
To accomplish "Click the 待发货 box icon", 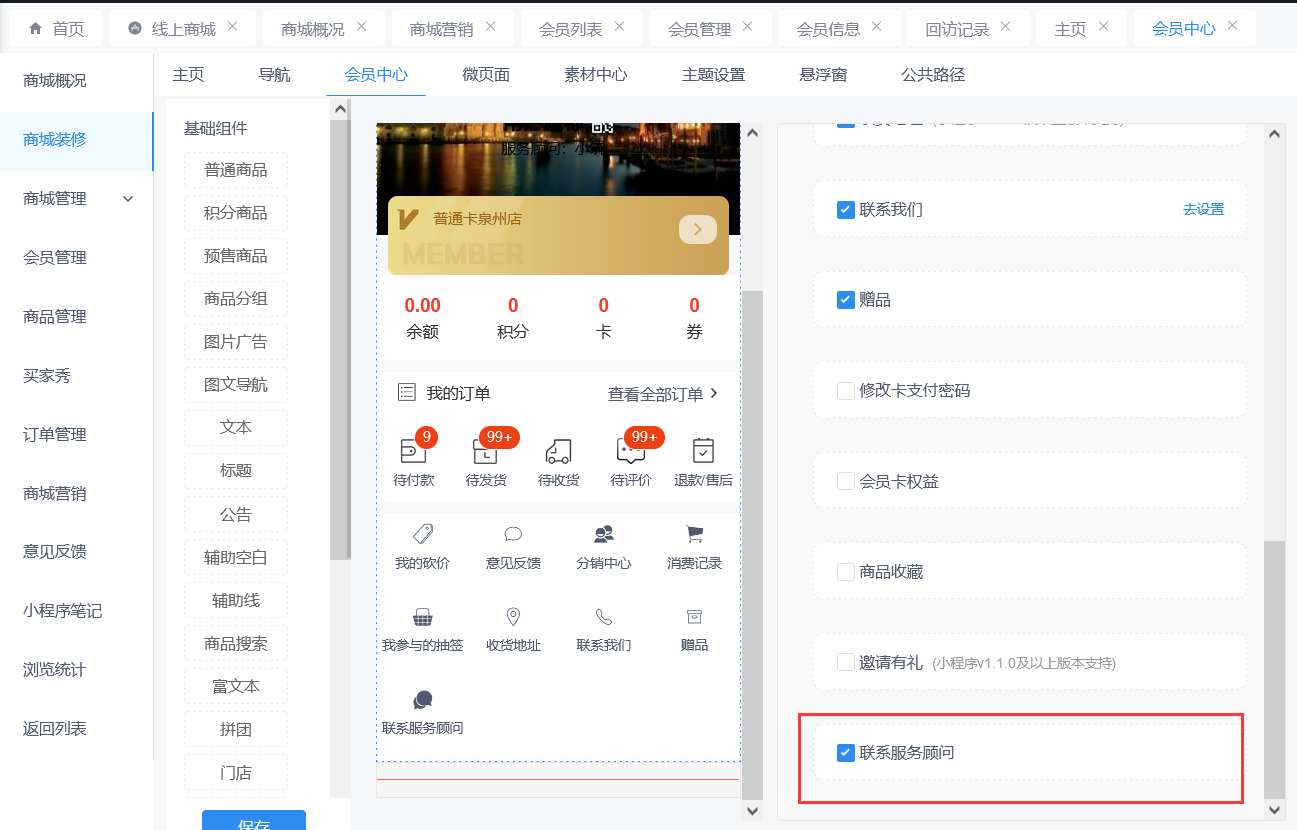I will coord(485,451).
